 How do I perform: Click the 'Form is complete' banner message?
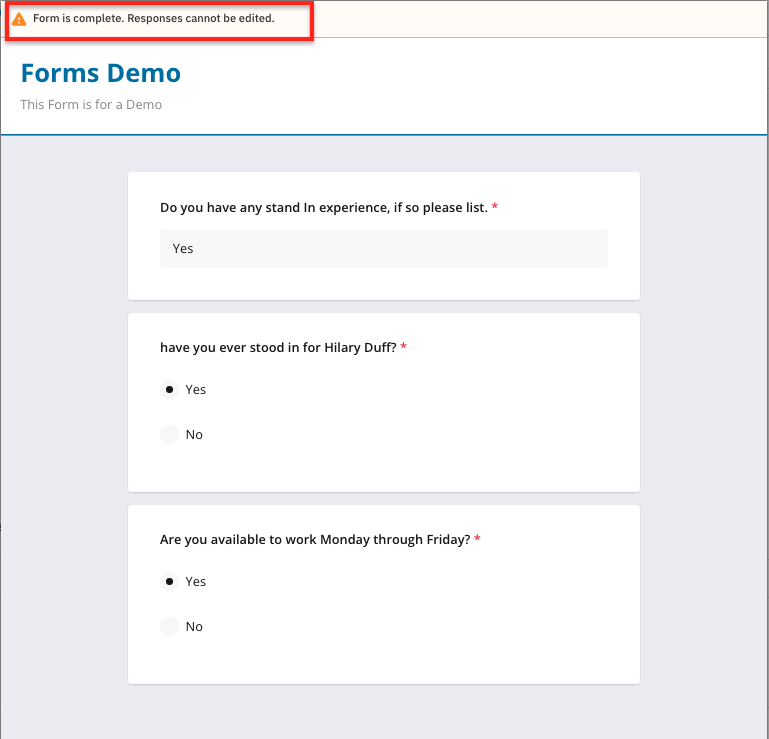click(153, 19)
